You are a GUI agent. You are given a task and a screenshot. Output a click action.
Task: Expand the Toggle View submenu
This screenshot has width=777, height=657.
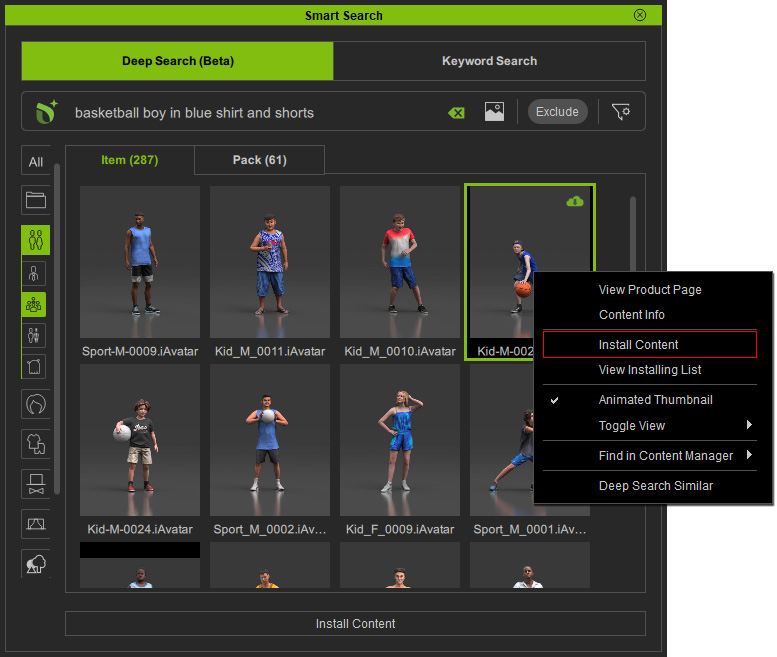click(x=650, y=426)
